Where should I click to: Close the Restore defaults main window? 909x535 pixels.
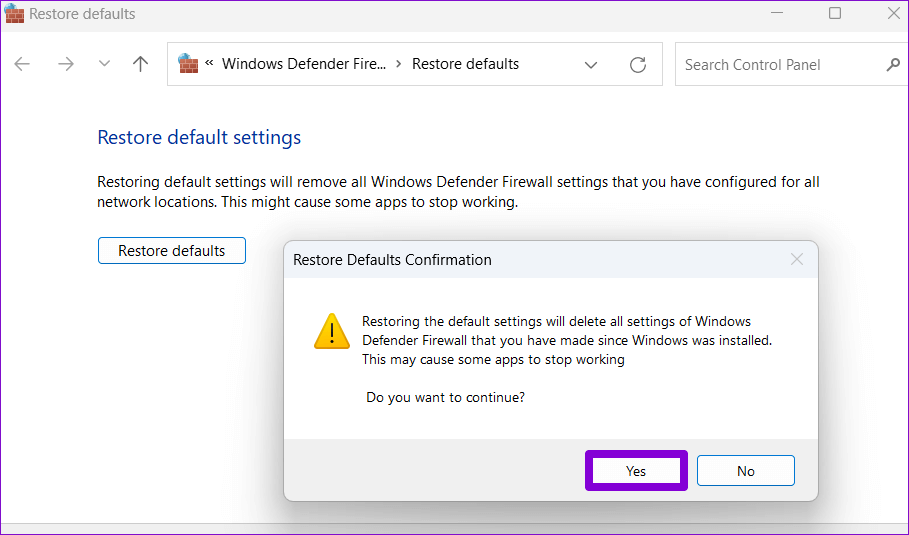coord(893,13)
